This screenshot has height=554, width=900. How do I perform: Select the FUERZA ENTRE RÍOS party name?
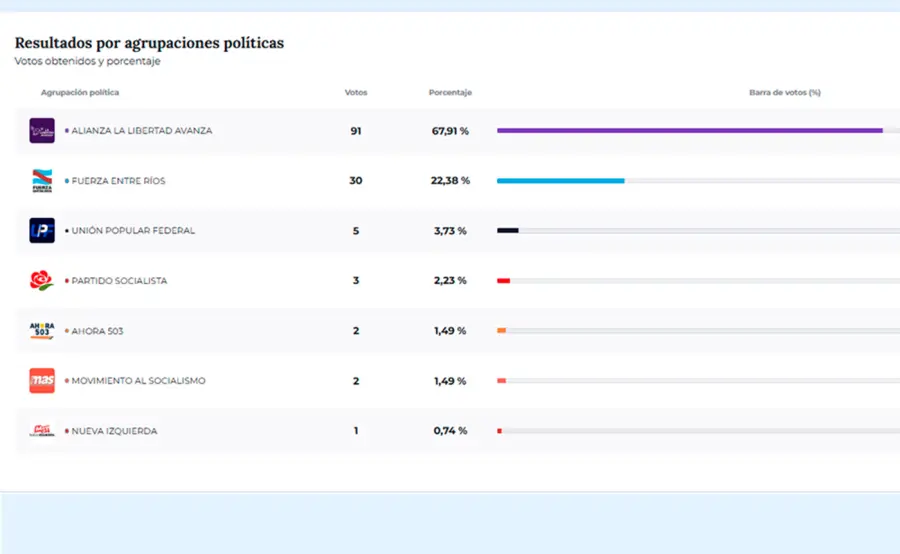pos(118,181)
